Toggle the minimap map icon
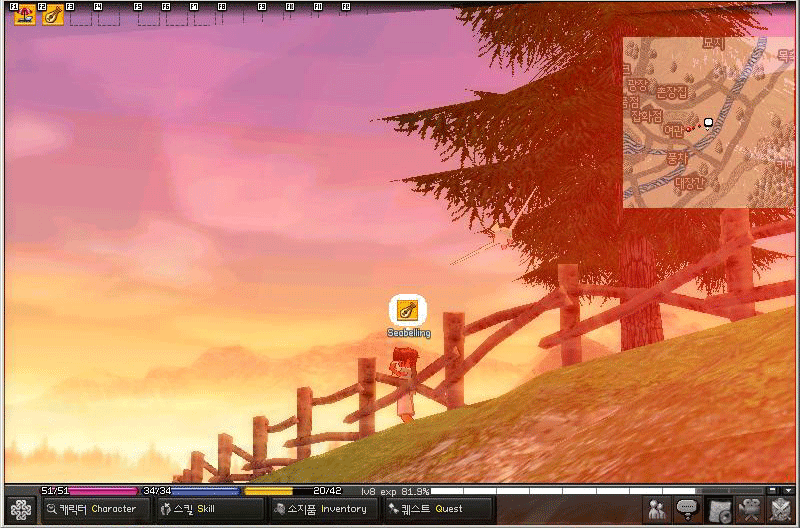 (x=719, y=509)
